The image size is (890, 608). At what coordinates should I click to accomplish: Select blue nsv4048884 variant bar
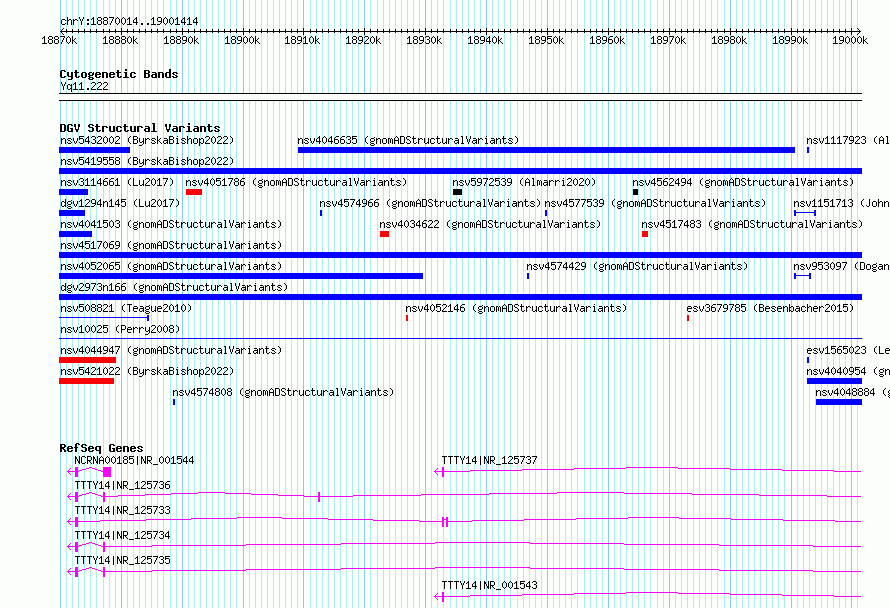click(839, 402)
